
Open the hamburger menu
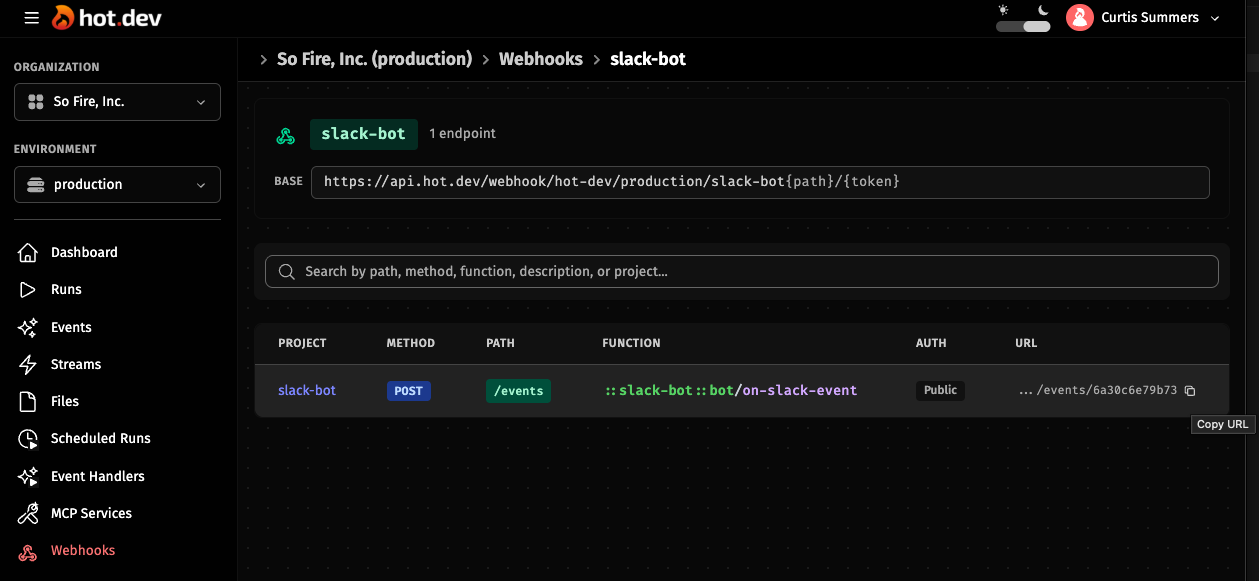click(x=31, y=17)
